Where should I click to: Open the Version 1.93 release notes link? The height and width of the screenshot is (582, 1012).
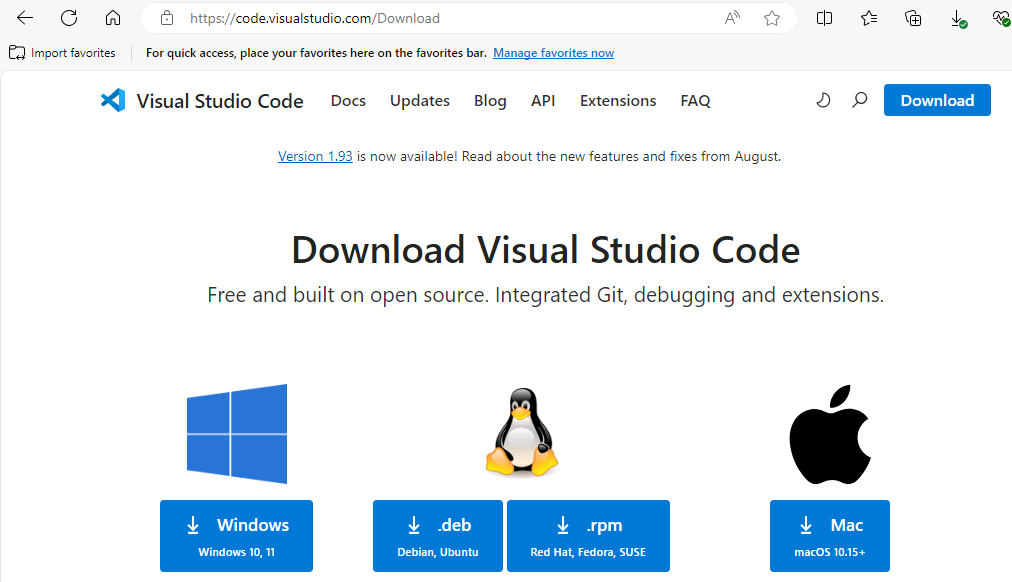[315, 156]
